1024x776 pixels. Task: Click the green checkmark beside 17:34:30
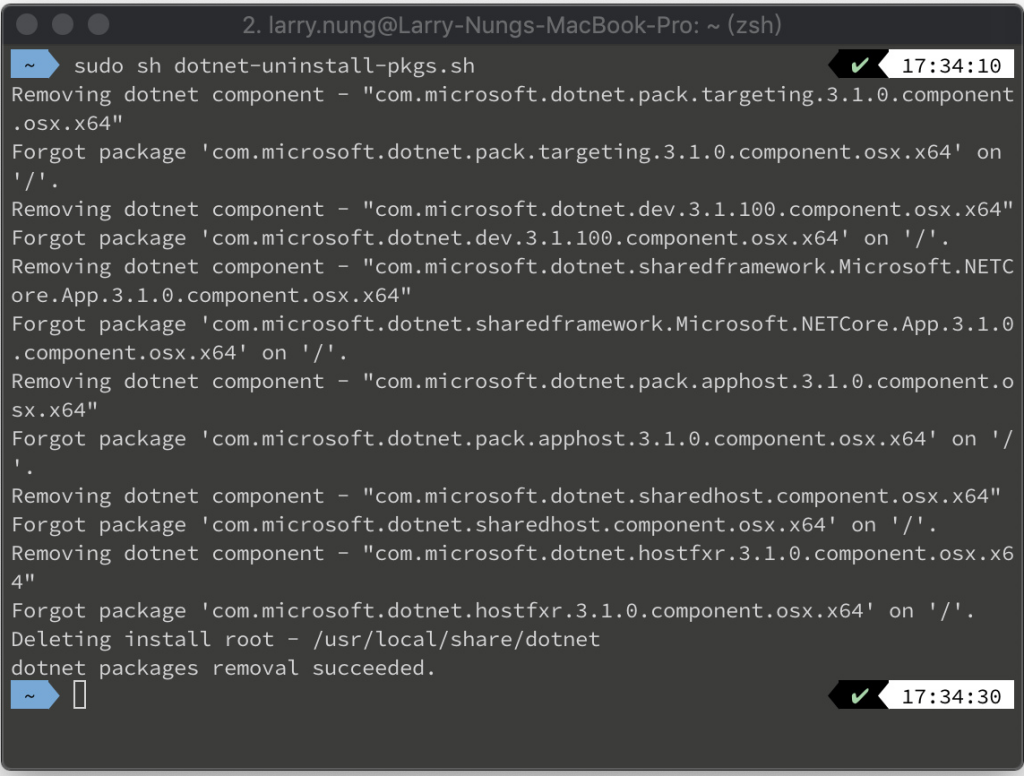[x=859, y=696]
